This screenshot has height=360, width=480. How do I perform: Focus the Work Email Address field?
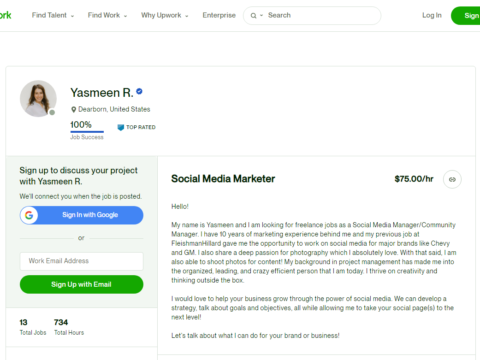pos(81,261)
